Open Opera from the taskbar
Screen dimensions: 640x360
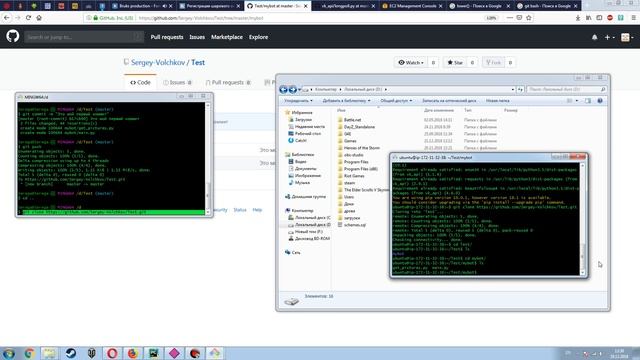tap(112, 353)
